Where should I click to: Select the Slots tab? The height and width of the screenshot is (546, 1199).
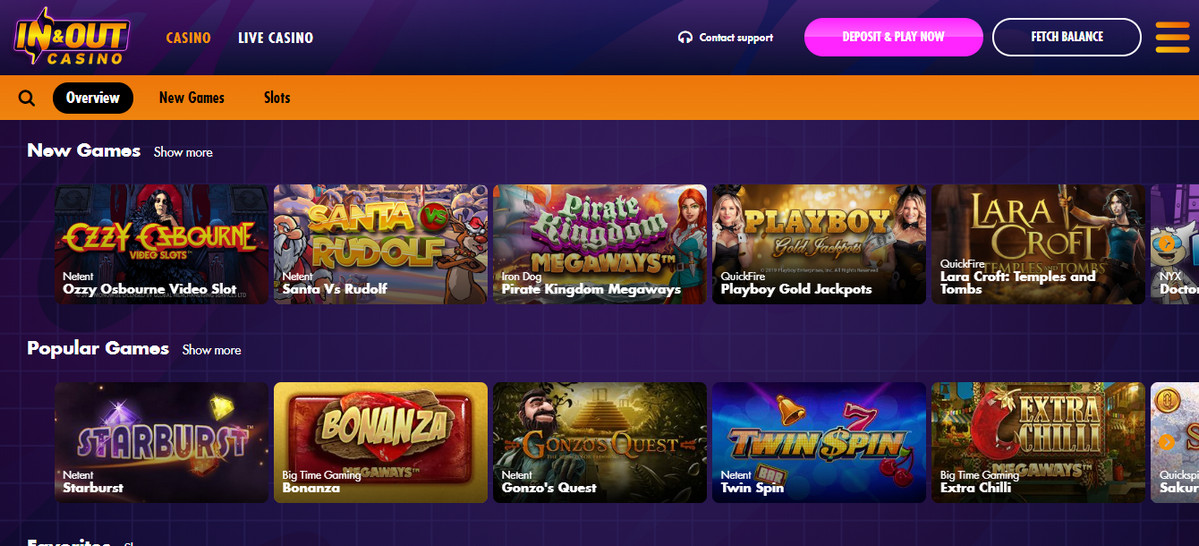point(277,98)
